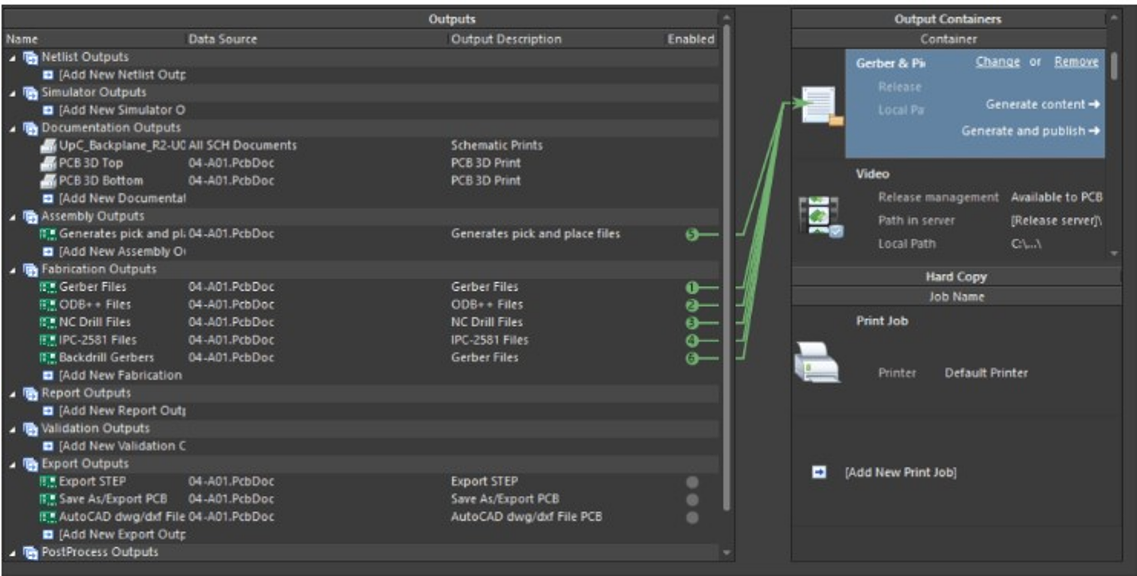Click the Gerber Files output icon
This screenshot has width=1137, height=576.
tap(48, 287)
